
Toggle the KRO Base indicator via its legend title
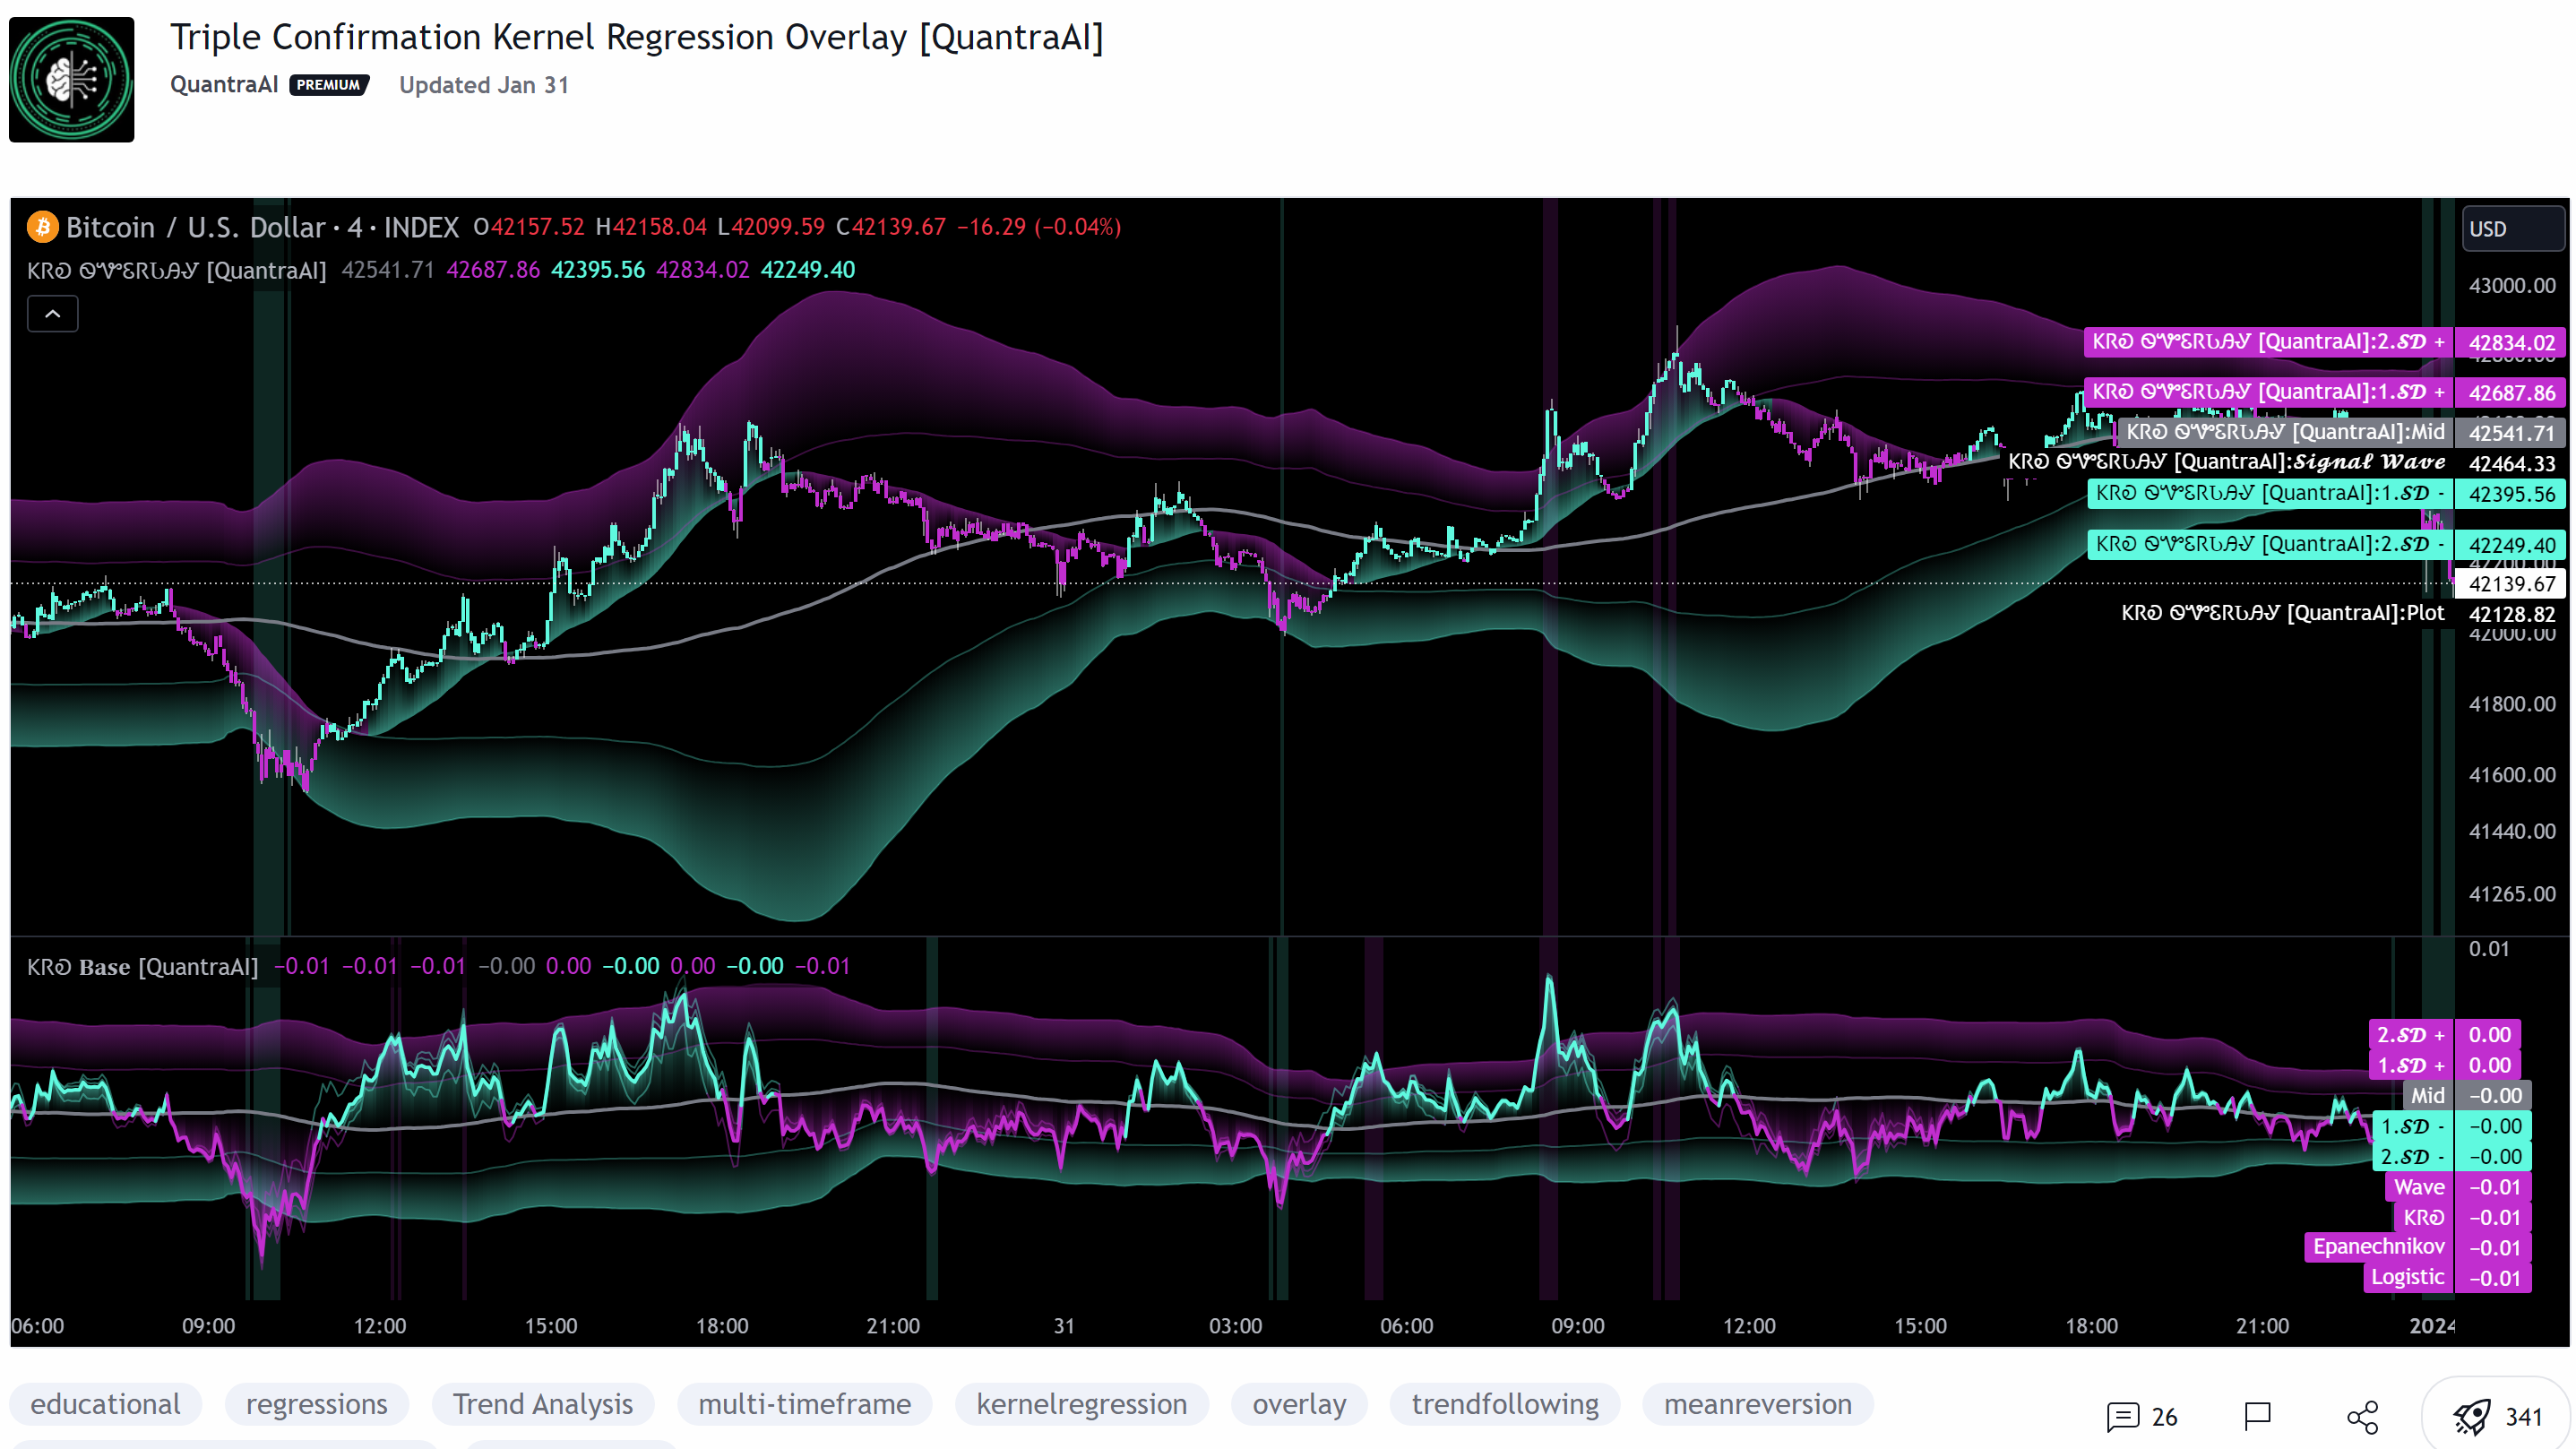pyautogui.click(x=142, y=967)
